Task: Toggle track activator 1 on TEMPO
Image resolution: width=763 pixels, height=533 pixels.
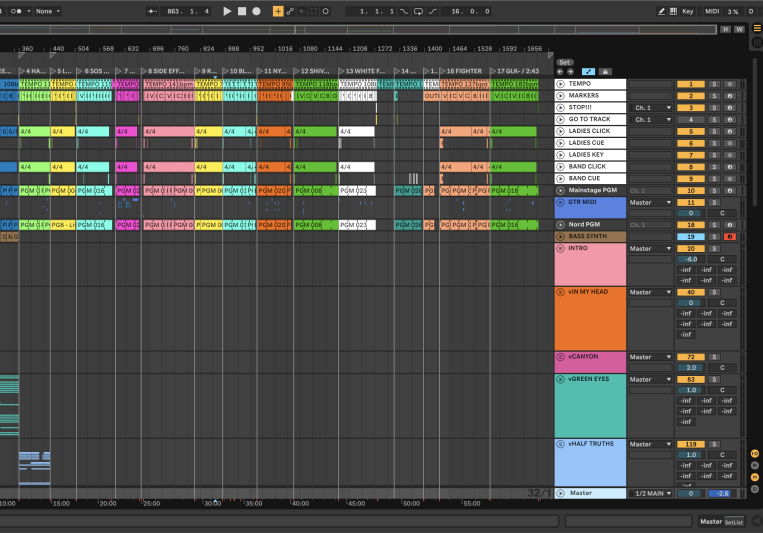Action: [x=690, y=84]
